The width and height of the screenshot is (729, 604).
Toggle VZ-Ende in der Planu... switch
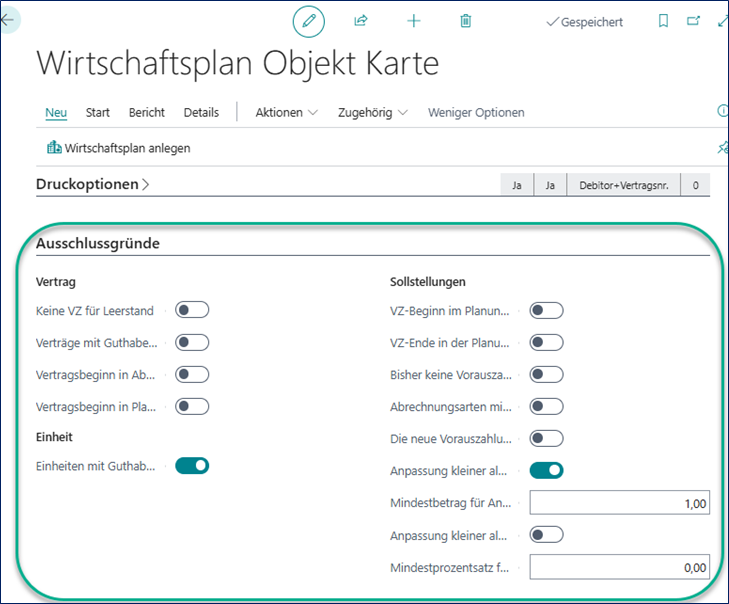pyautogui.click(x=546, y=343)
